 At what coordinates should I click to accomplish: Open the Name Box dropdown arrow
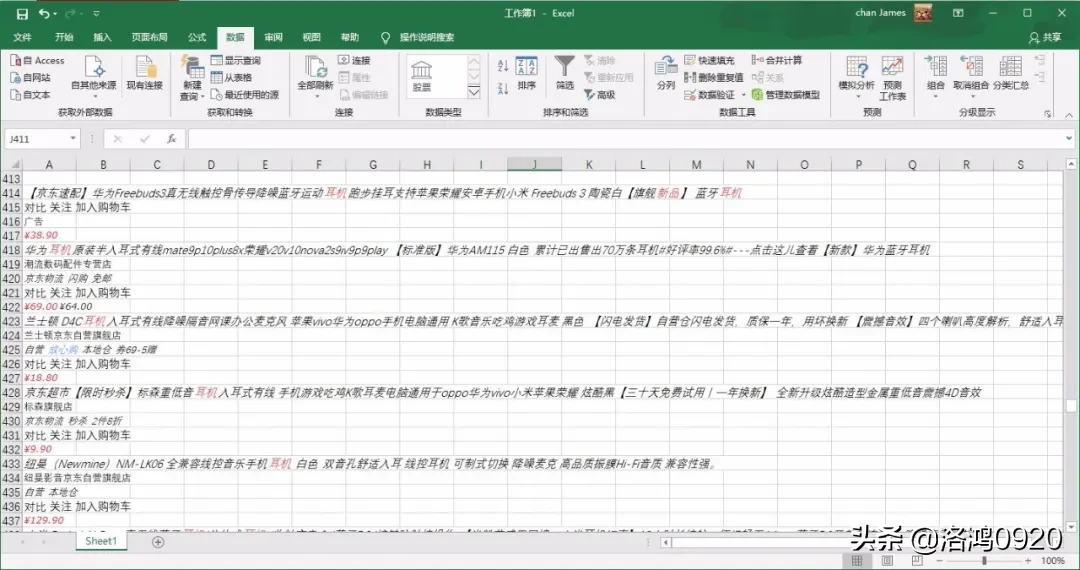coord(72,139)
